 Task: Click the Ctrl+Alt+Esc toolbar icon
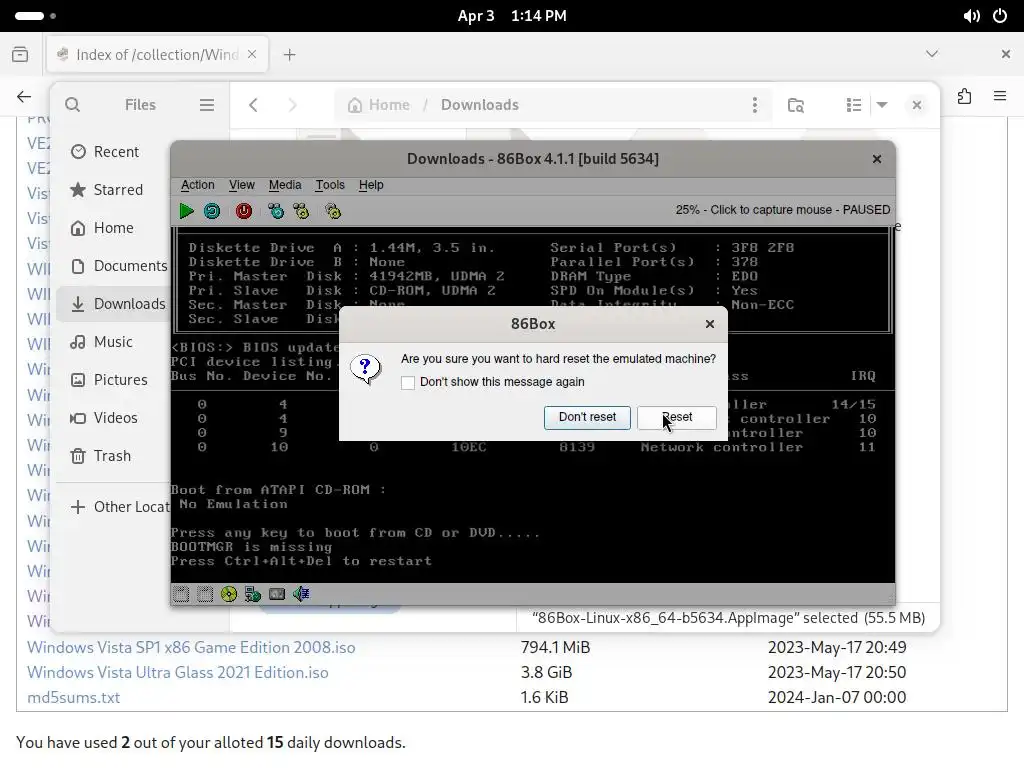[301, 211]
